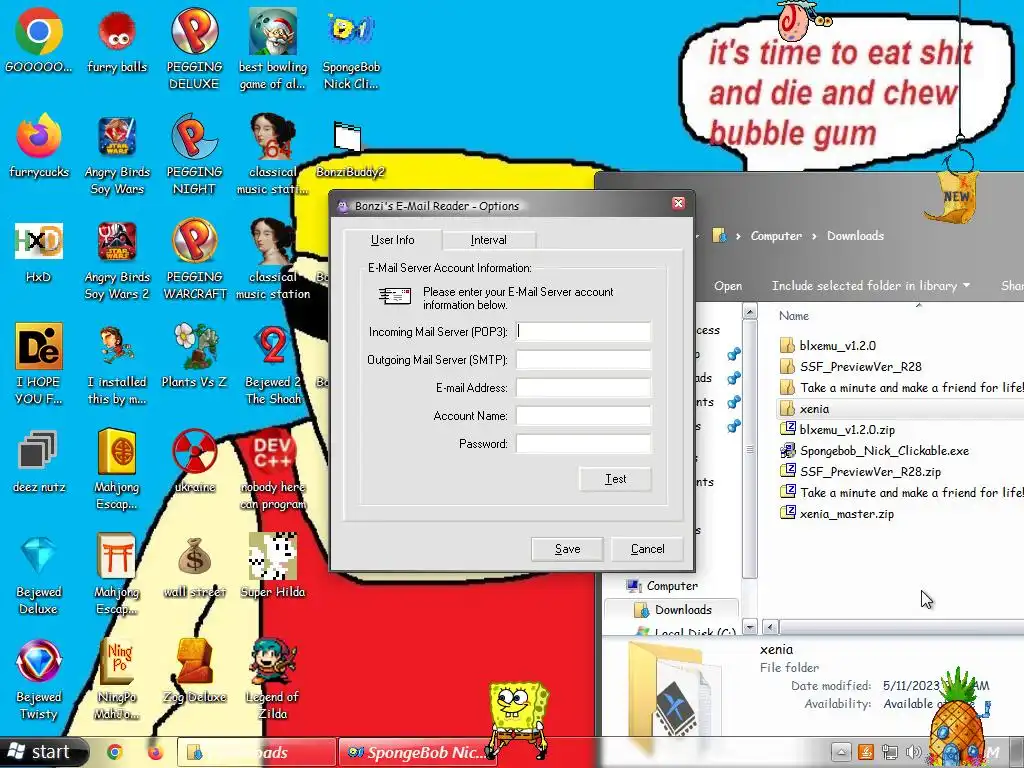Switch to the User Info tab

pyautogui.click(x=392, y=240)
